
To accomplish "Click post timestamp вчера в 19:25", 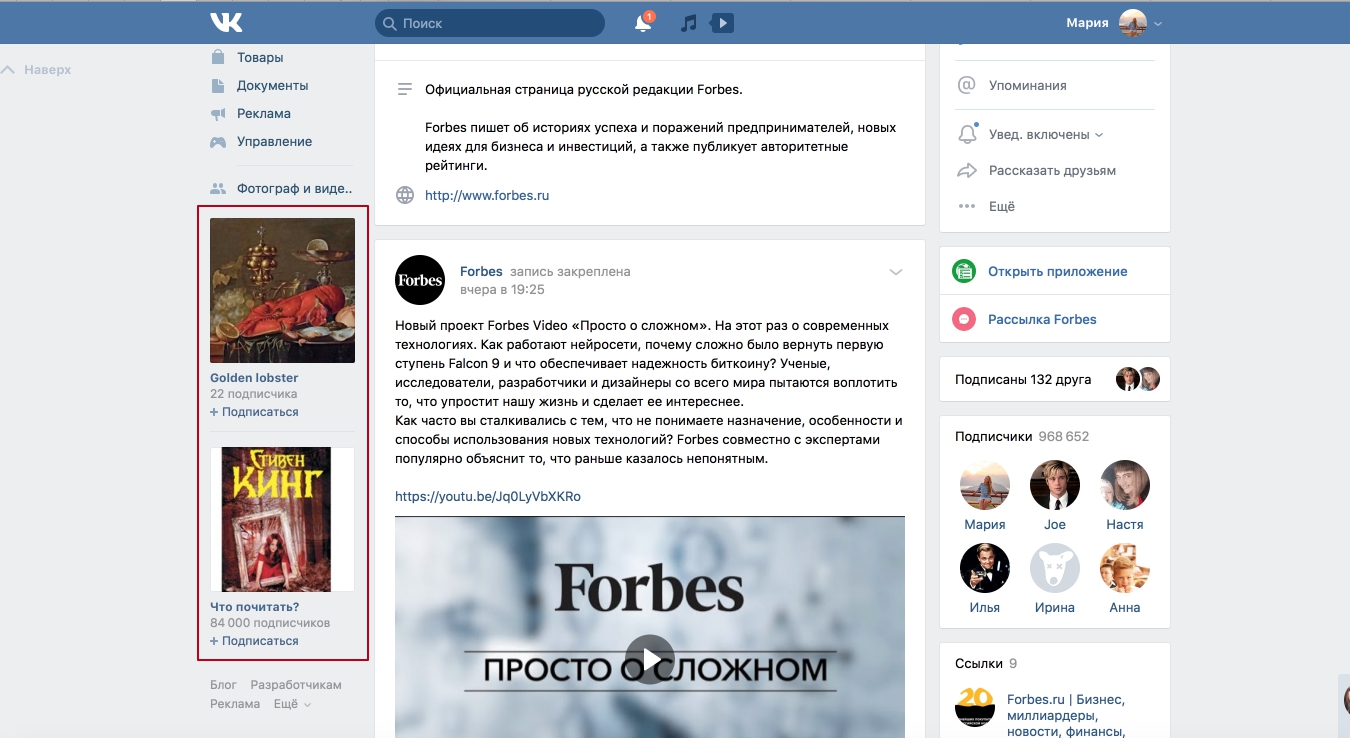I will click(502, 289).
